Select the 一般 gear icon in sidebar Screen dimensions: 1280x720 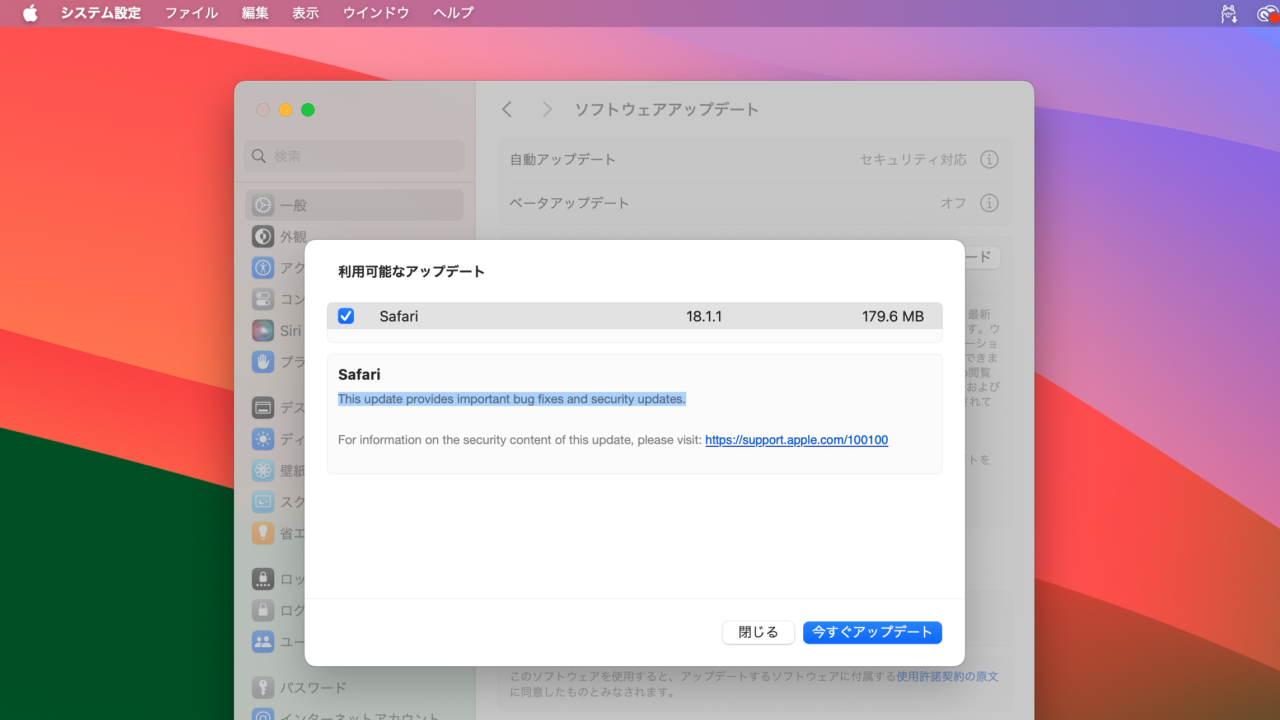pos(263,205)
